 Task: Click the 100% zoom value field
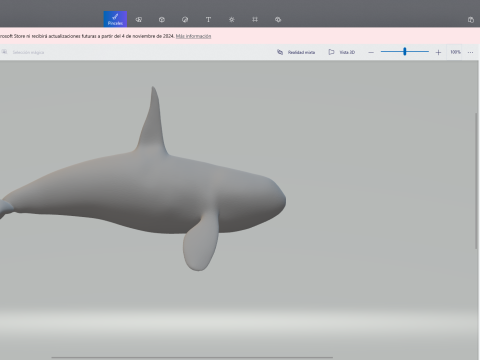[455, 52]
